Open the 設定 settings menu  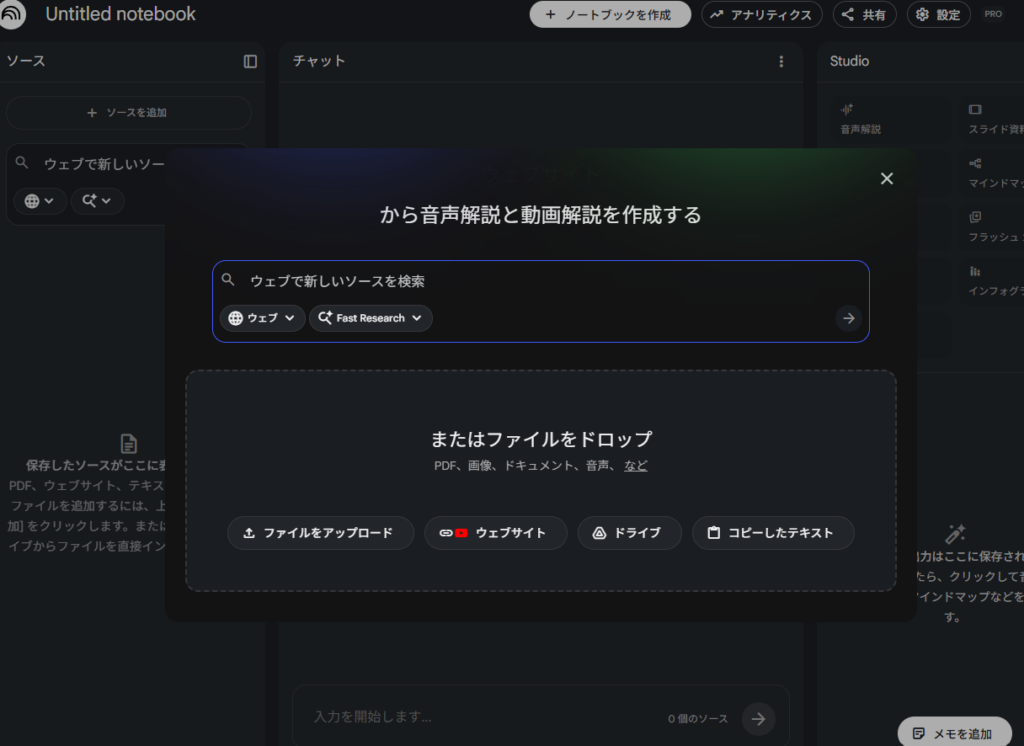click(x=937, y=15)
